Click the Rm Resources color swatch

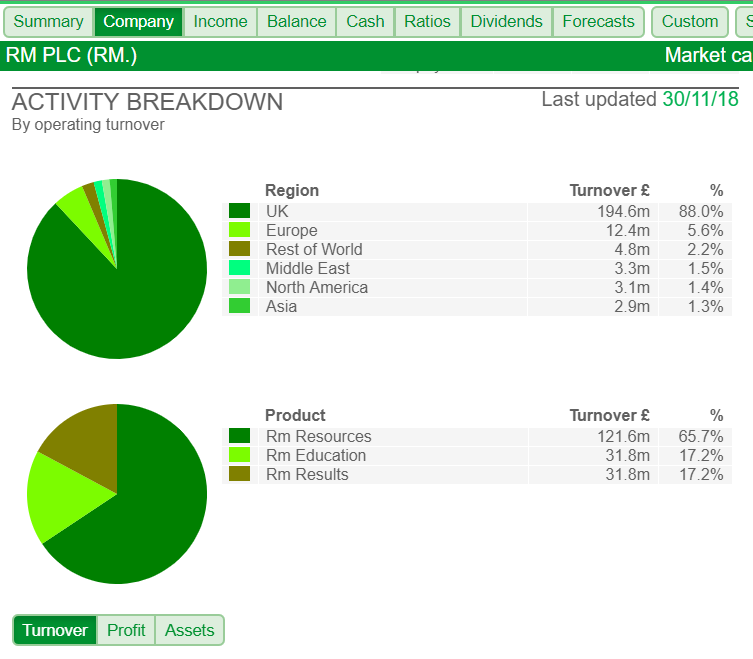click(x=239, y=436)
